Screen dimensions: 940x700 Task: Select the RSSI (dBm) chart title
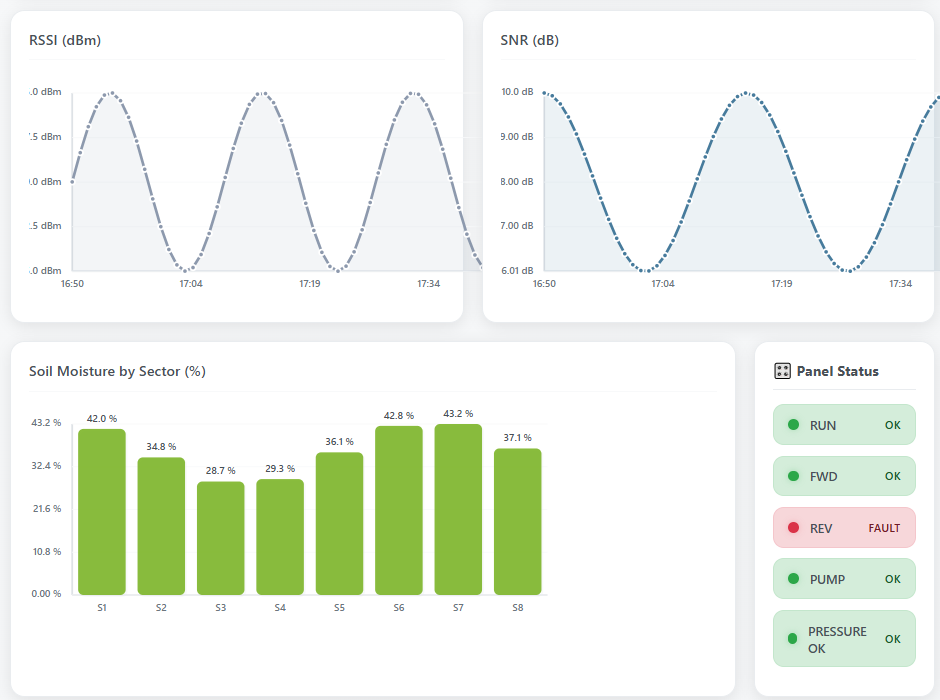(63, 41)
